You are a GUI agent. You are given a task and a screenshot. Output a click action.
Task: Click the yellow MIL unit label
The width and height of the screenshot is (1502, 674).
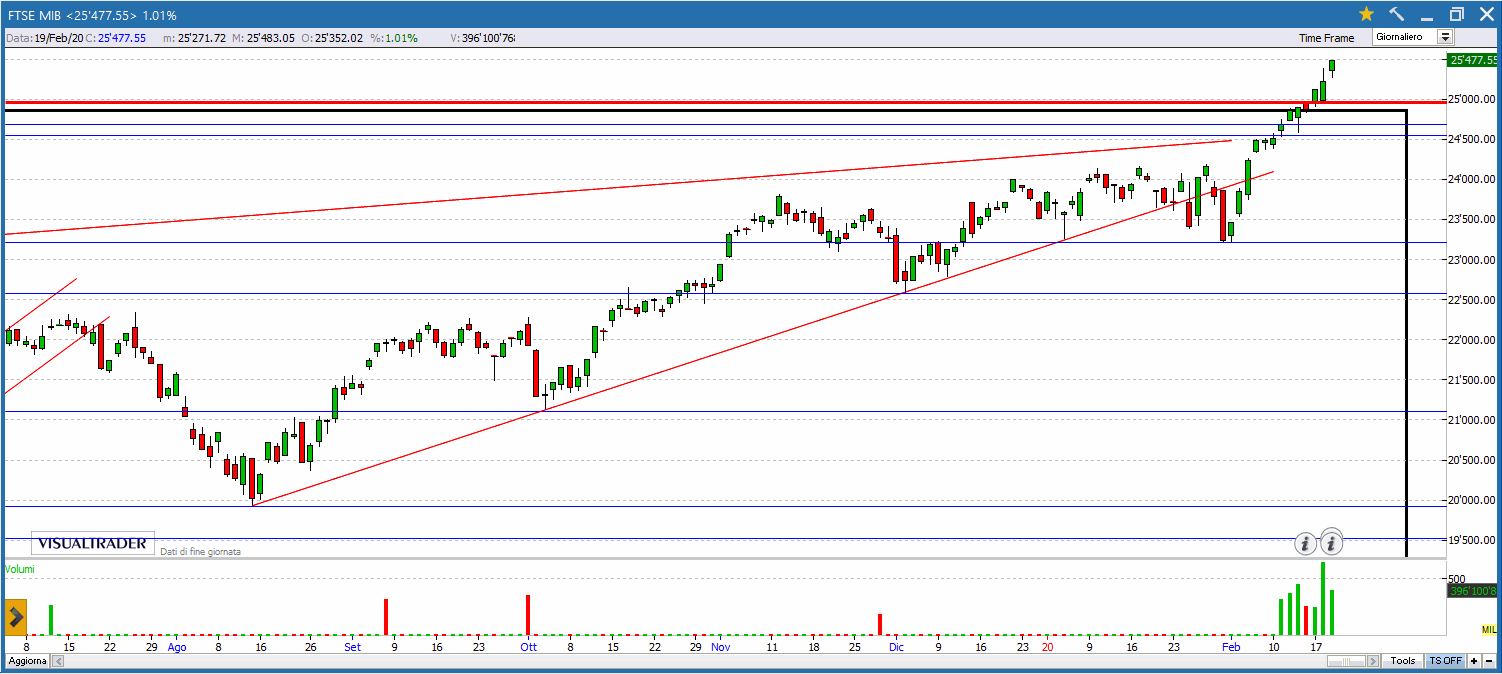point(1489,629)
